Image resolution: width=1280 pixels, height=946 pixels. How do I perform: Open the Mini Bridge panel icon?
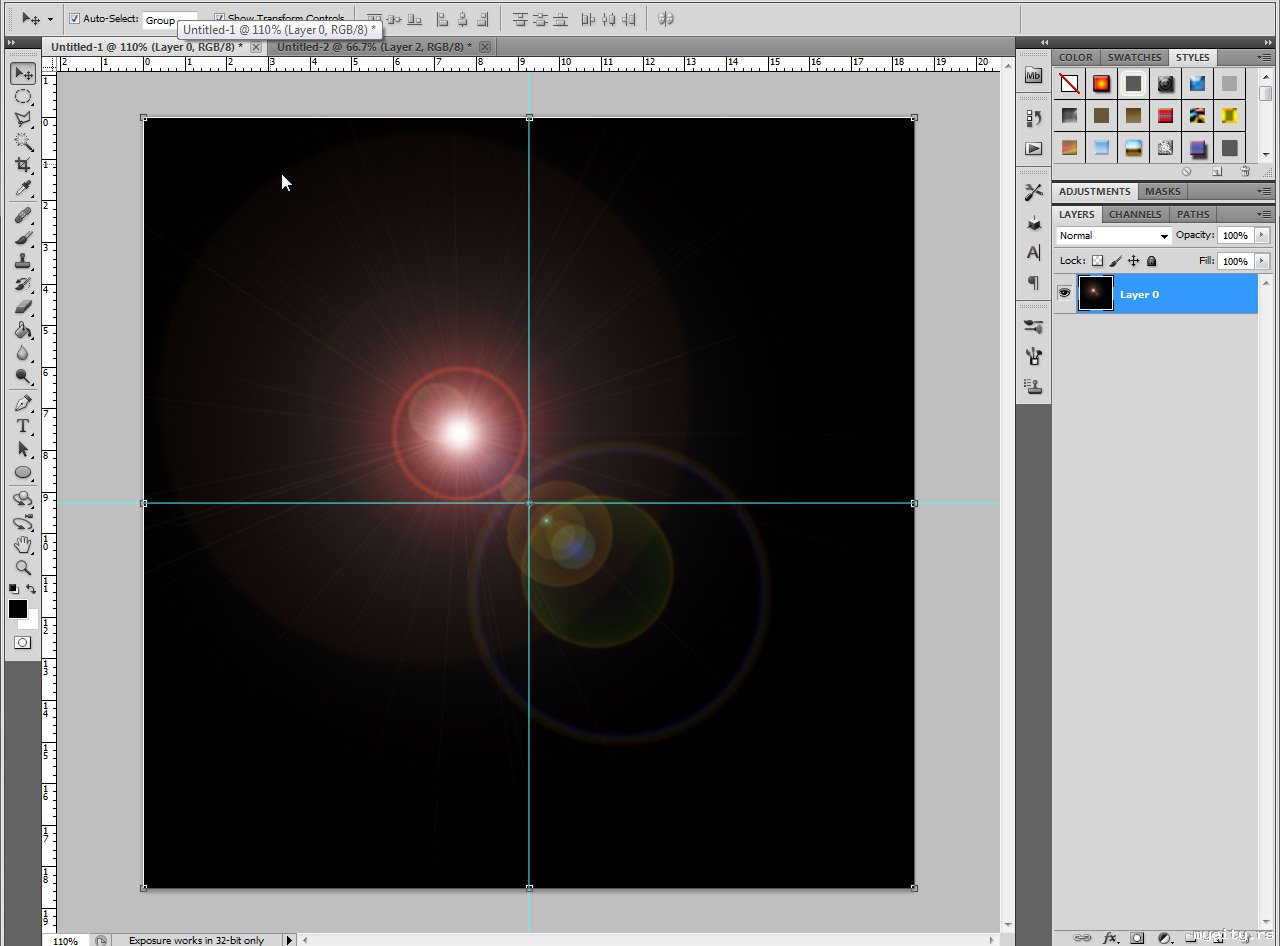point(1034,76)
